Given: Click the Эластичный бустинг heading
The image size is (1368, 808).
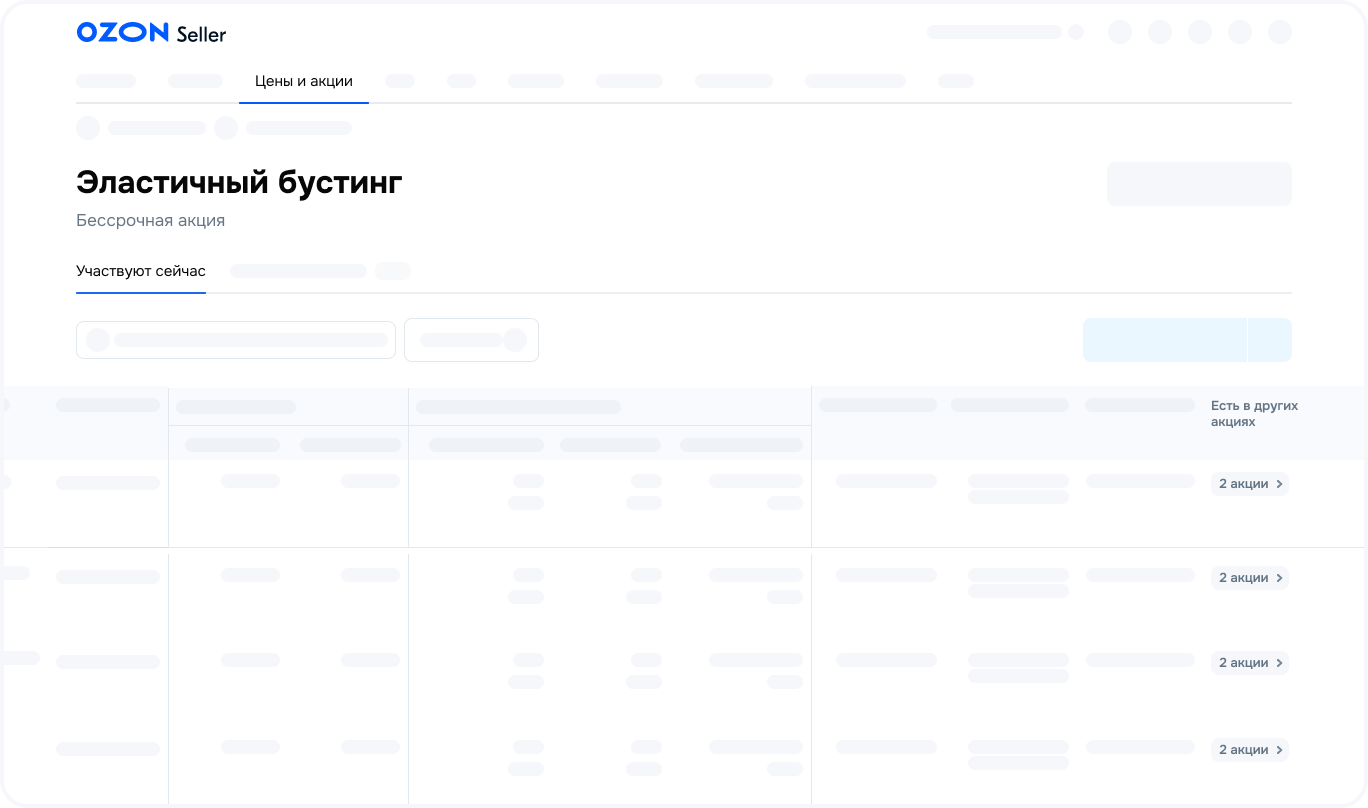Looking at the screenshot, I should coord(239,183).
